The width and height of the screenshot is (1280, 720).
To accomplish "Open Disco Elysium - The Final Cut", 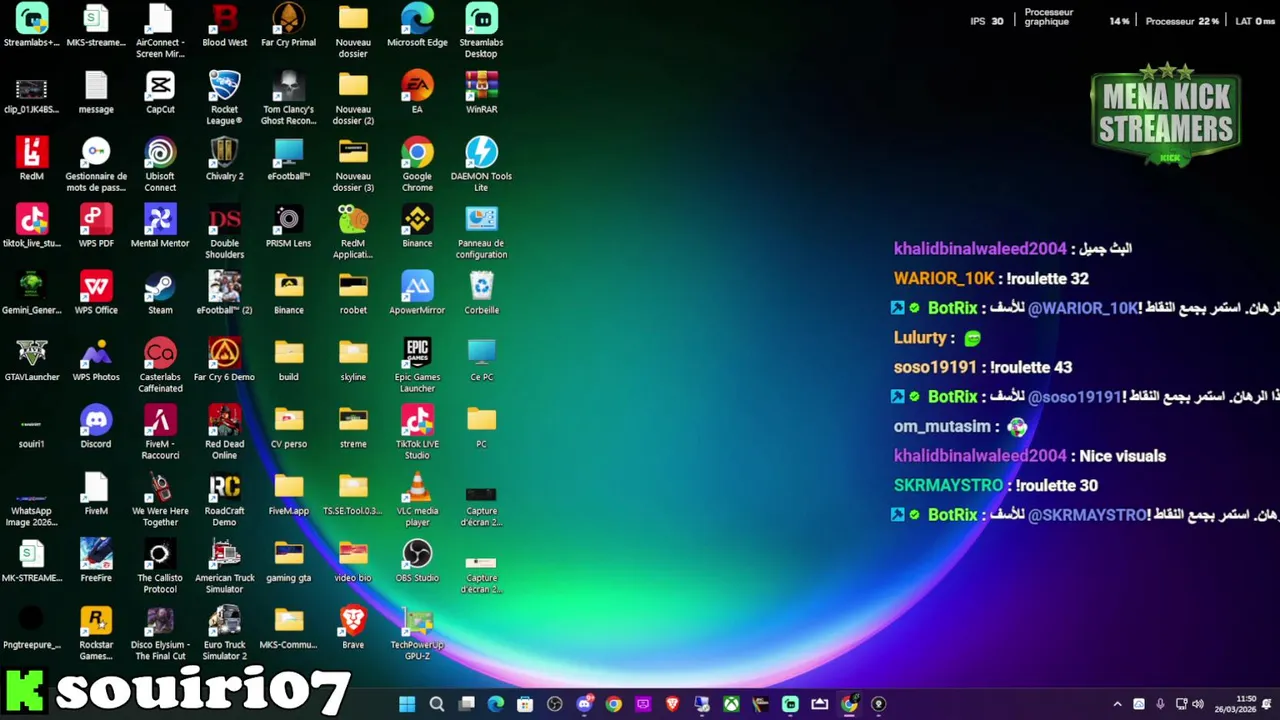I will (160, 635).
